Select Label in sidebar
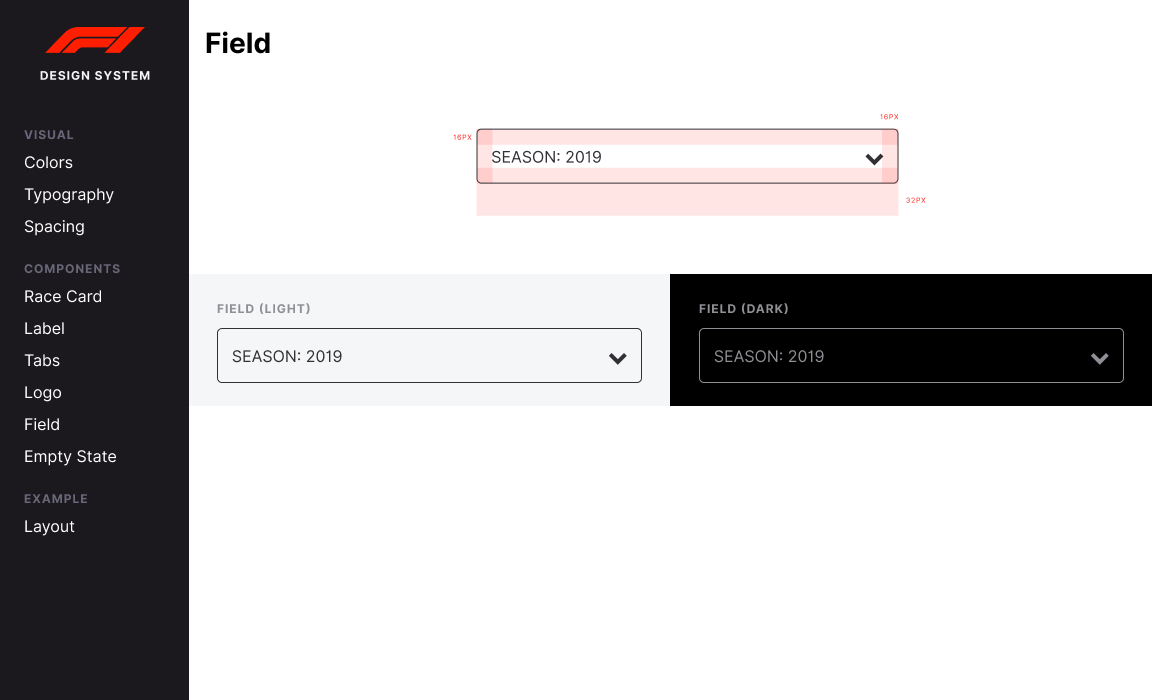The height and width of the screenshot is (700, 1152). point(44,328)
